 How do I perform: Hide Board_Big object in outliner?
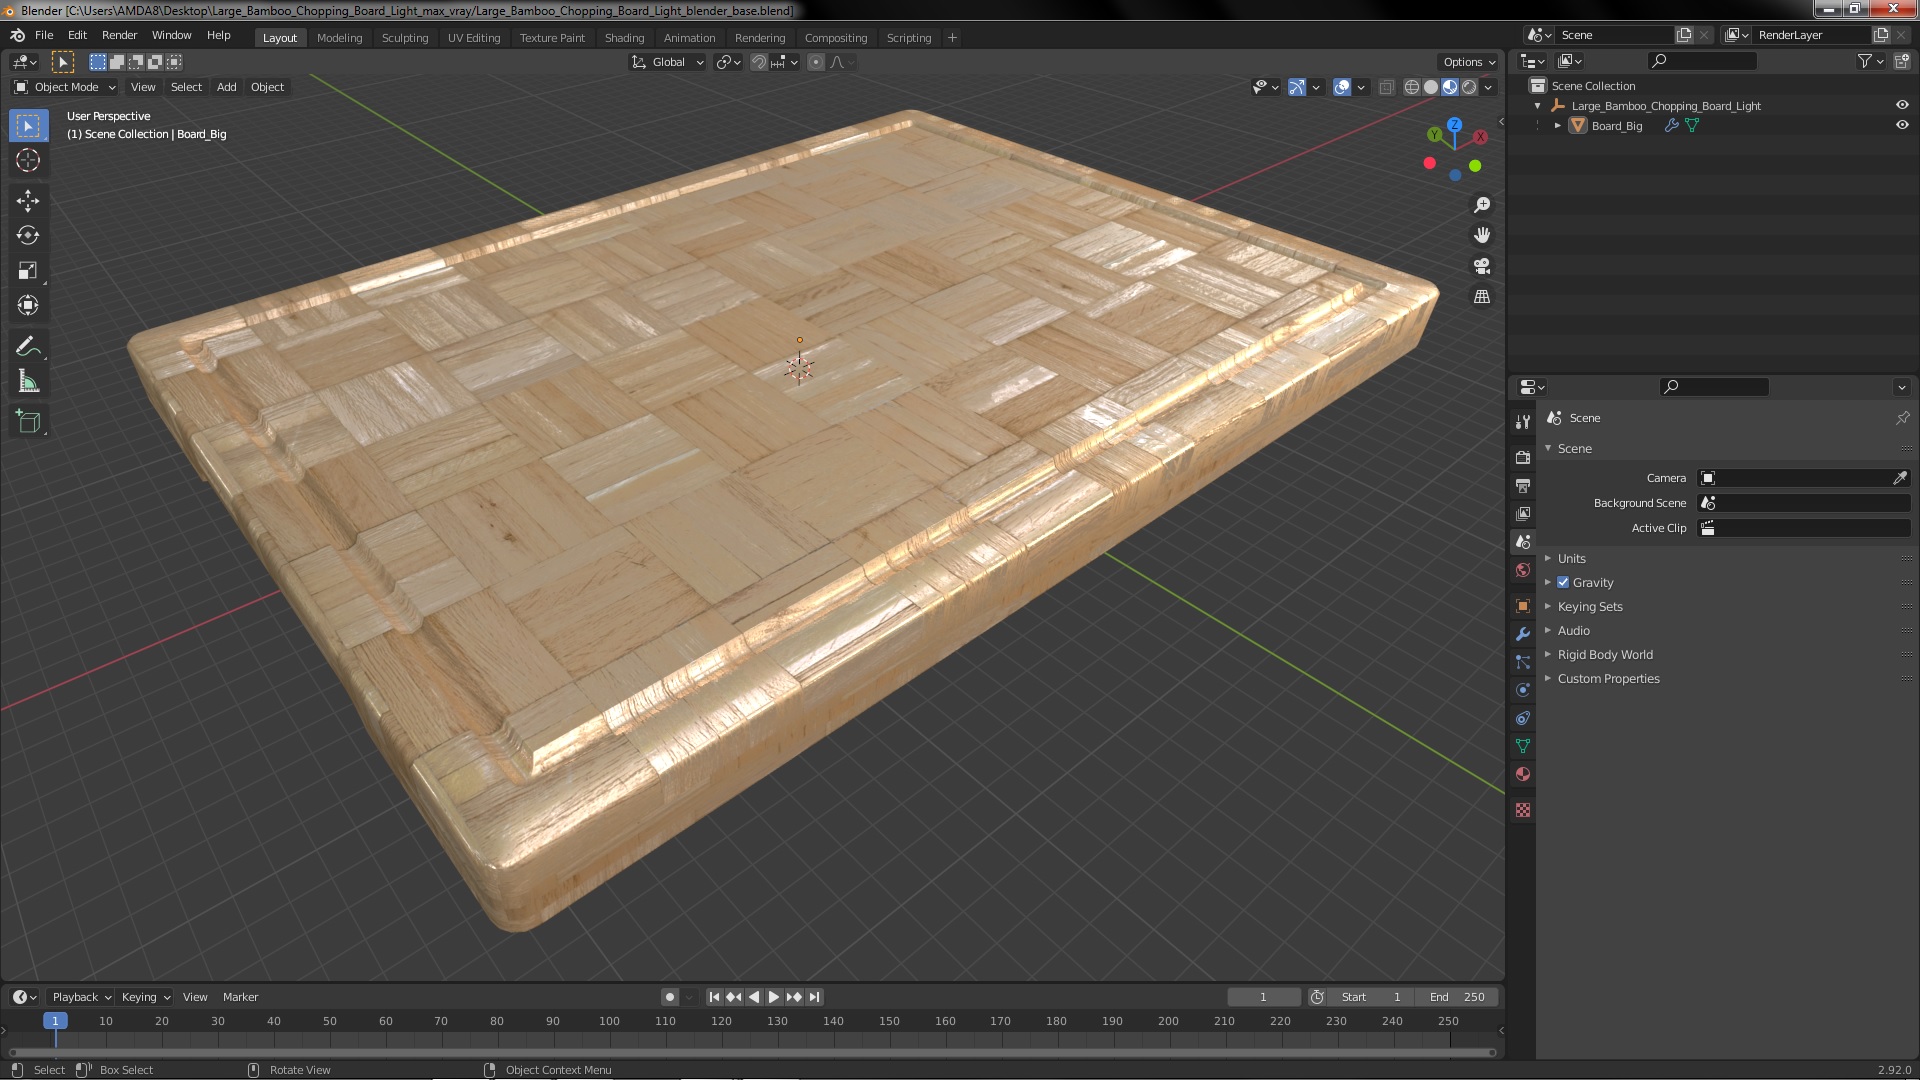(1902, 125)
